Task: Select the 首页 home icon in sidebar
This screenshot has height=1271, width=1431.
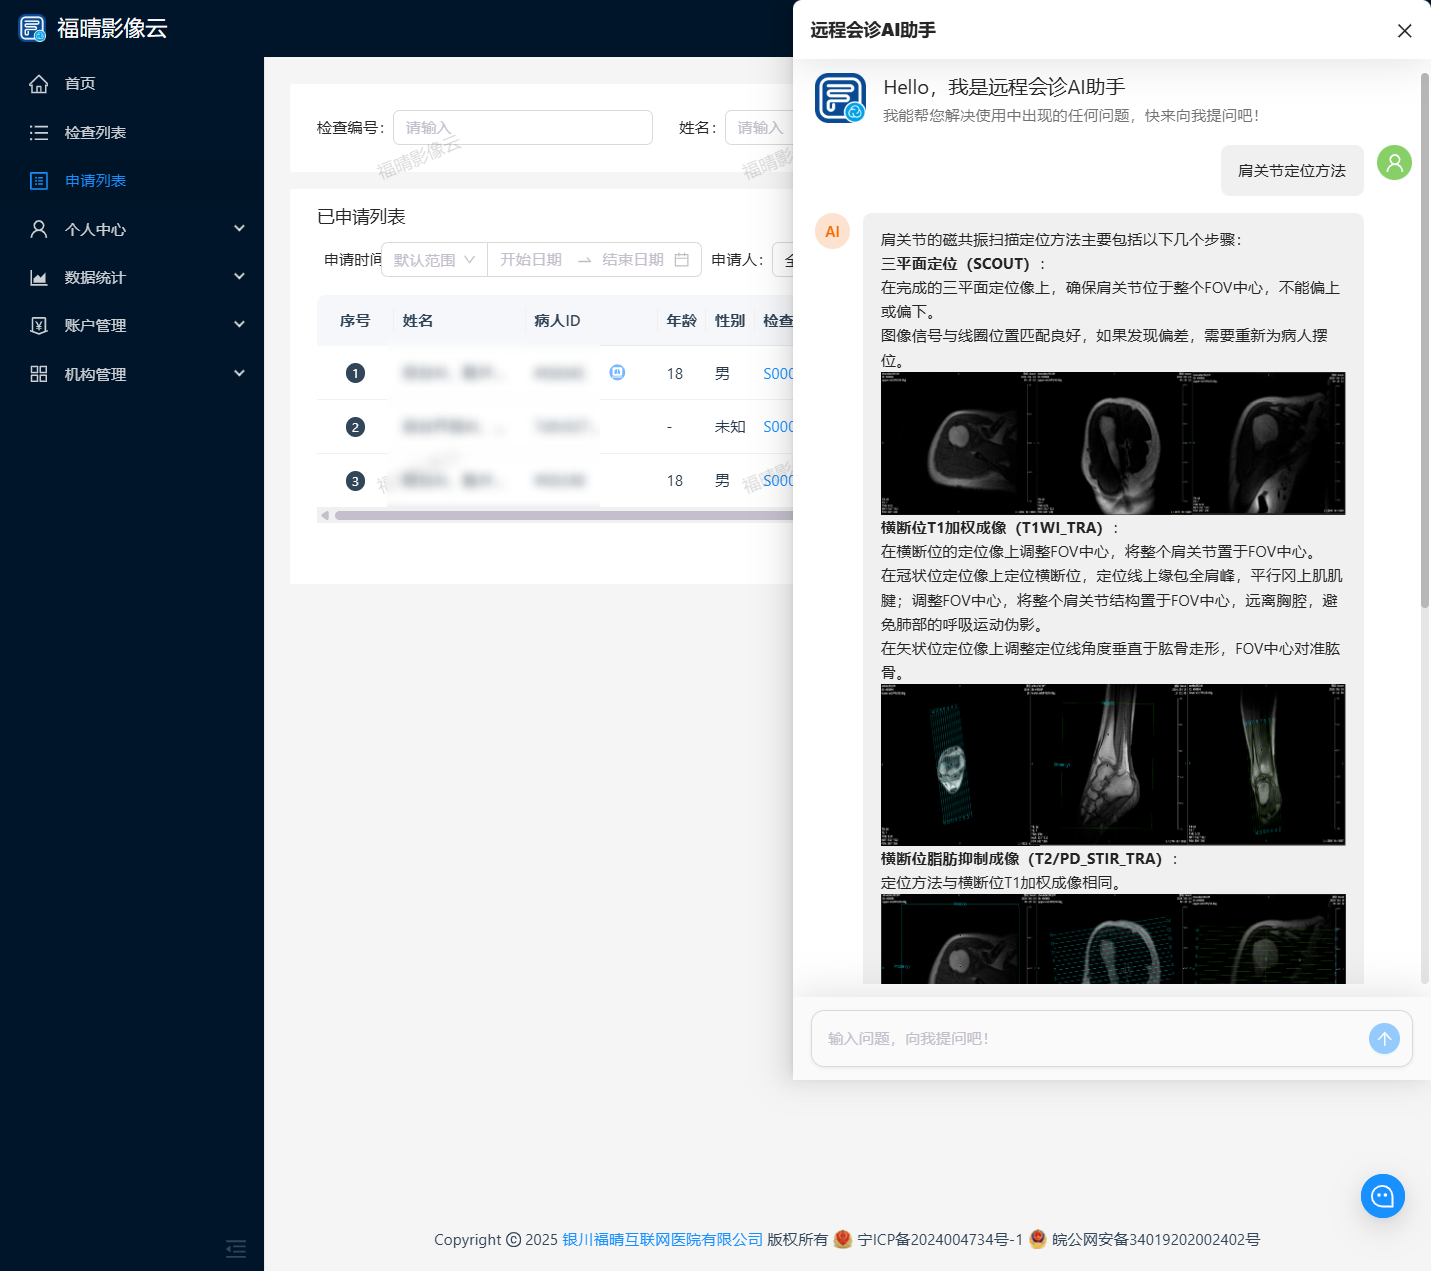Action: 38,84
